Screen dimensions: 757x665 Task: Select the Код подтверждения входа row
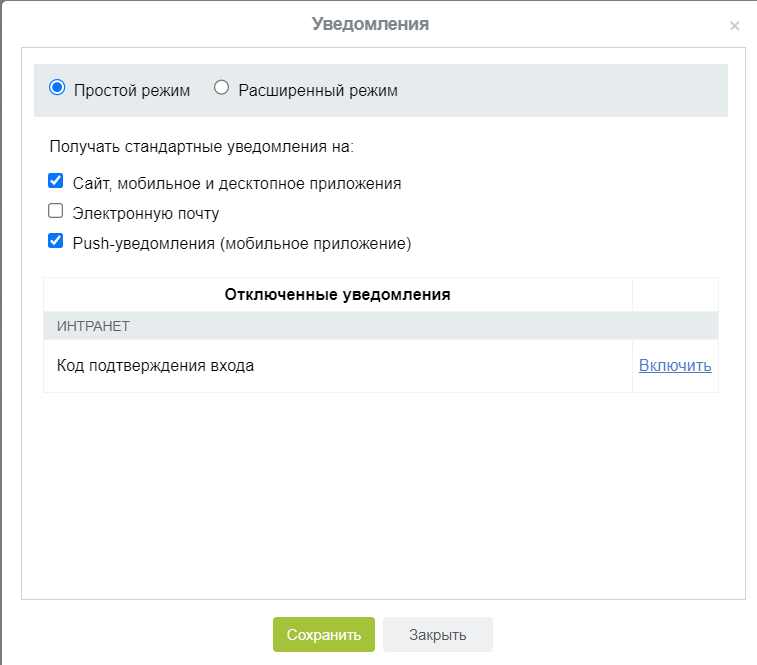156,366
